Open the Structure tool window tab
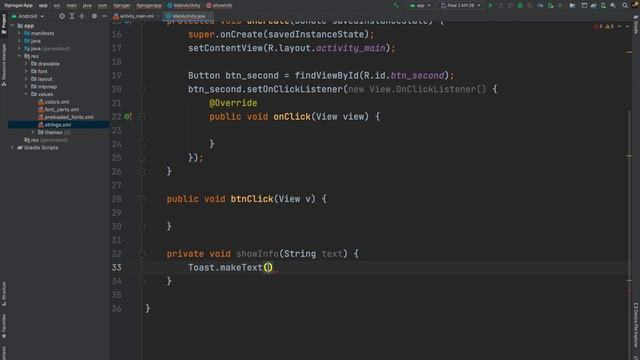This screenshot has height=360, width=640. point(4,293)
